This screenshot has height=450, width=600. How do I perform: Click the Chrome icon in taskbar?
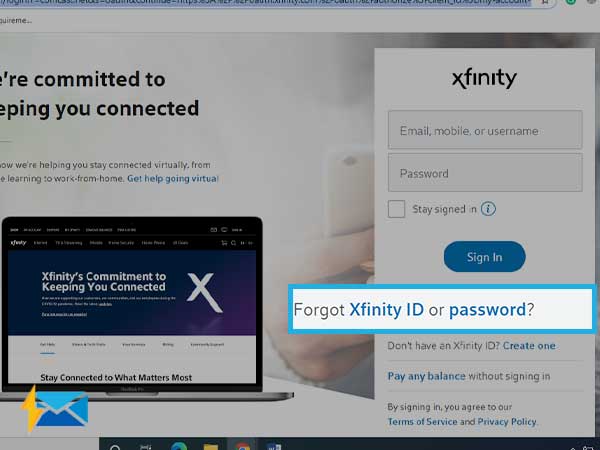pos(242,446)
